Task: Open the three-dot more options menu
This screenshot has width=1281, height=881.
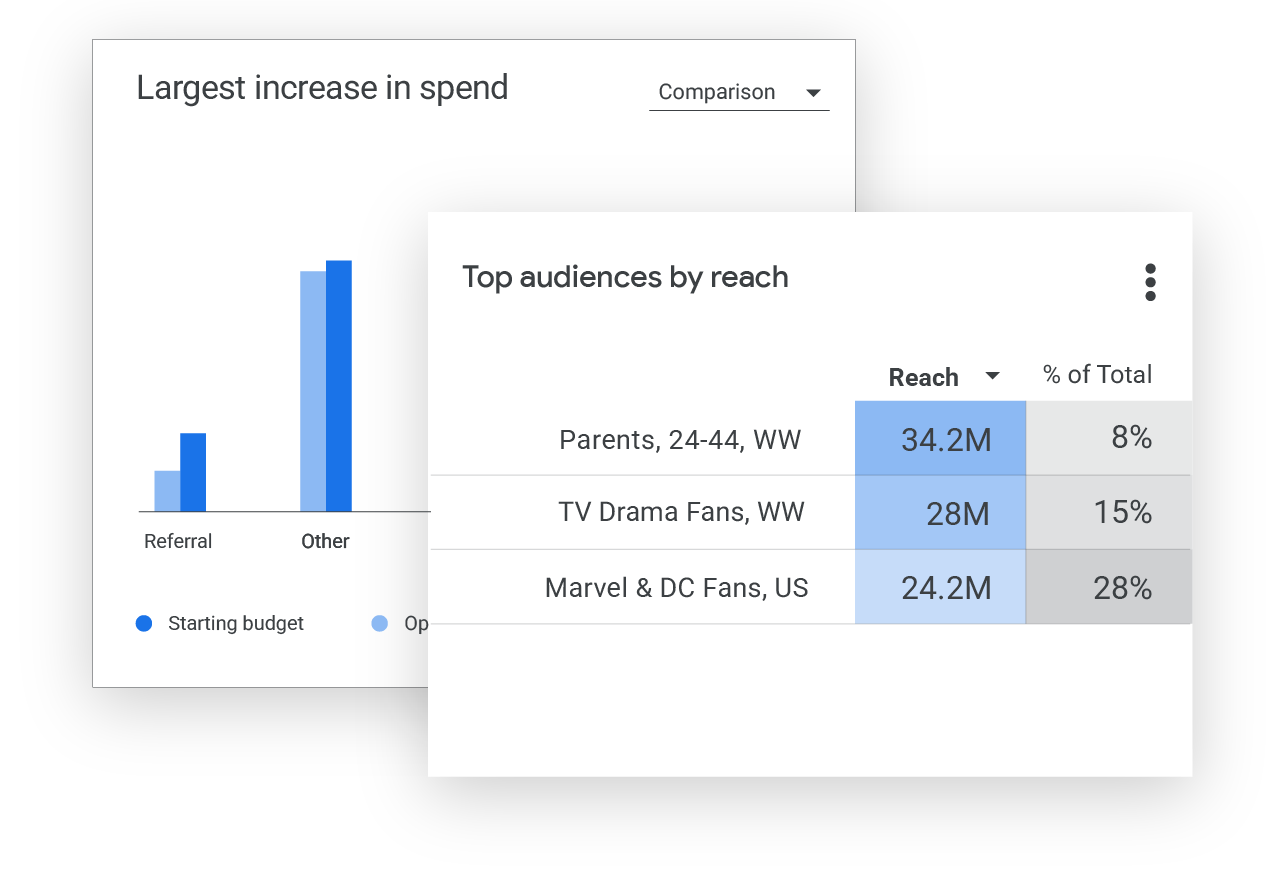Action: (x=1150, y=282)
